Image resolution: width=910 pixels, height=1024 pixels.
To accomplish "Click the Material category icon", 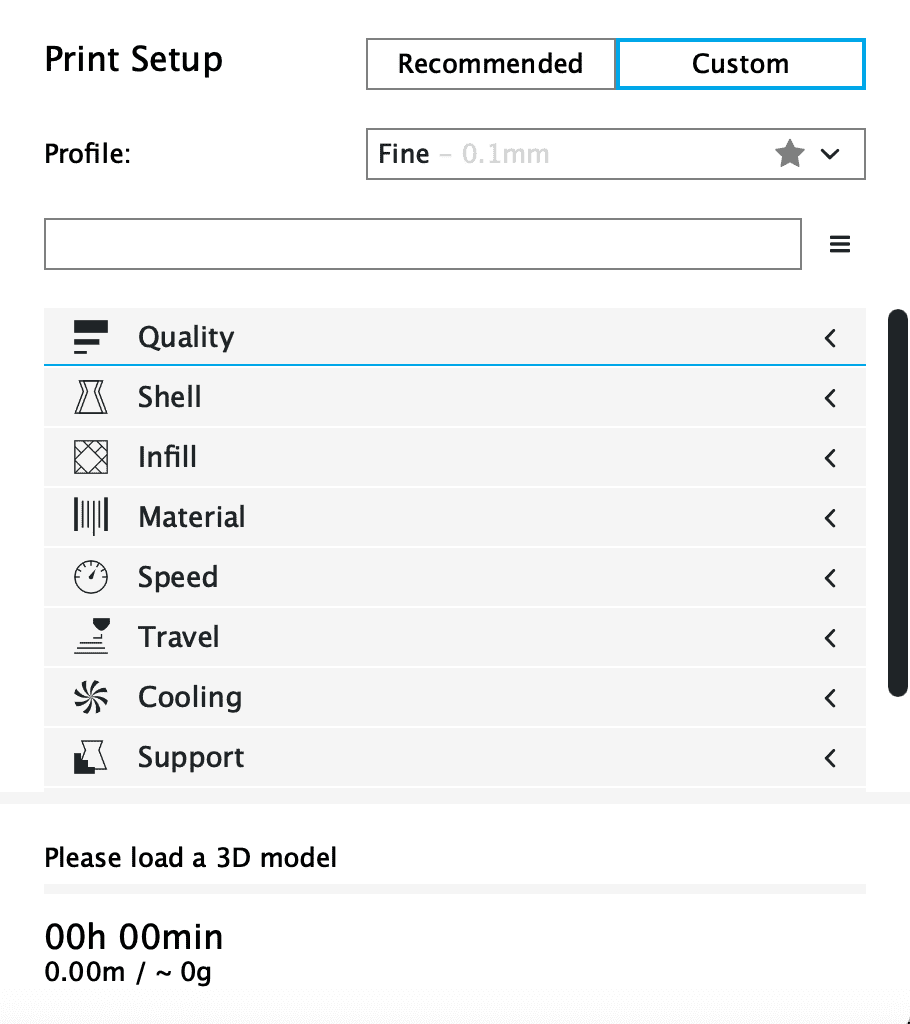I will (x=91, y=517).
